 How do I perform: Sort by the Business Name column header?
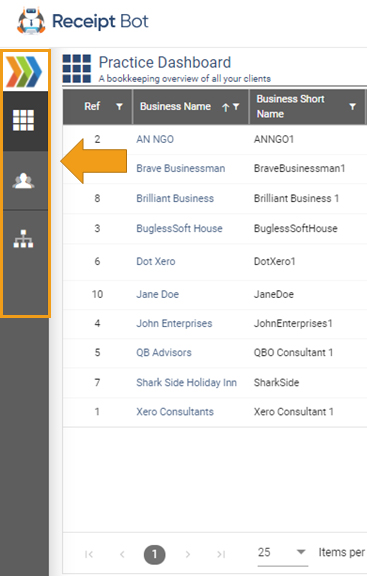(x=175, y=107)
